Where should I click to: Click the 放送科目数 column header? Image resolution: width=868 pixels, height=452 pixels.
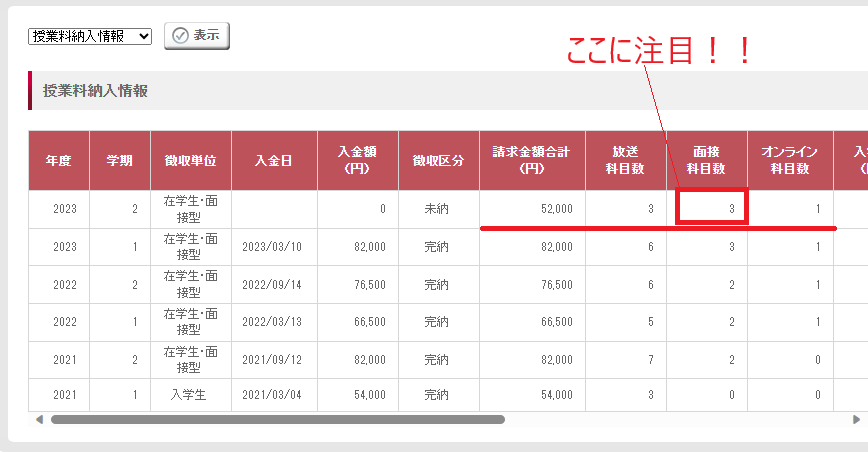[626, 160]
